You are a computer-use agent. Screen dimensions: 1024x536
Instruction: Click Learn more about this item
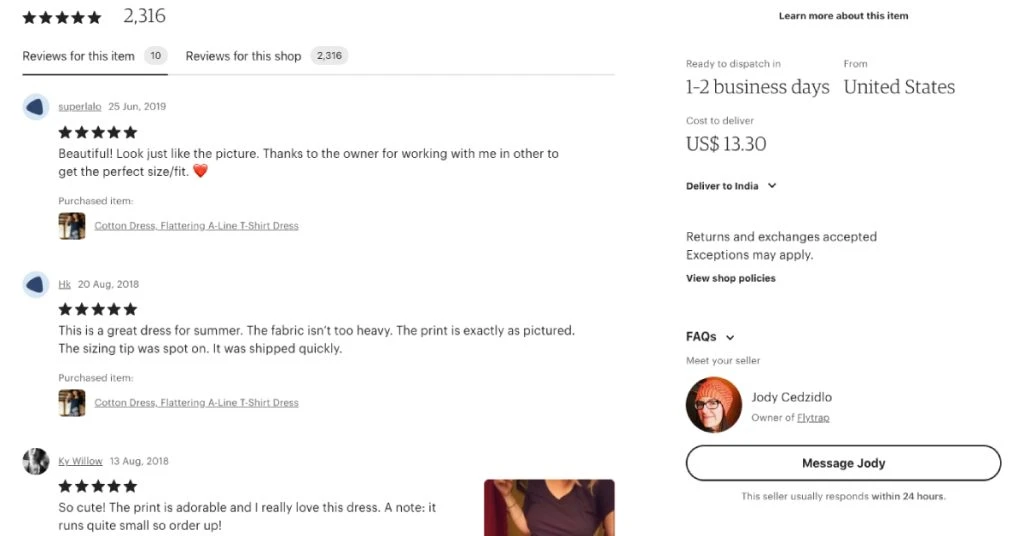coord(843,16)
